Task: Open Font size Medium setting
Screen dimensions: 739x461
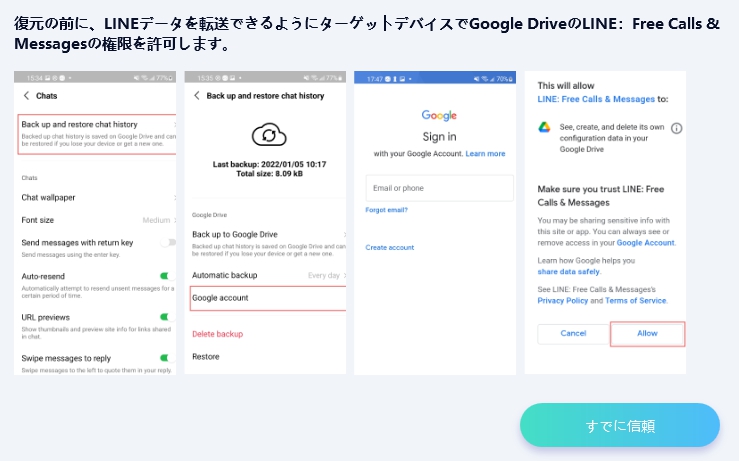Action: coord(97,220)
